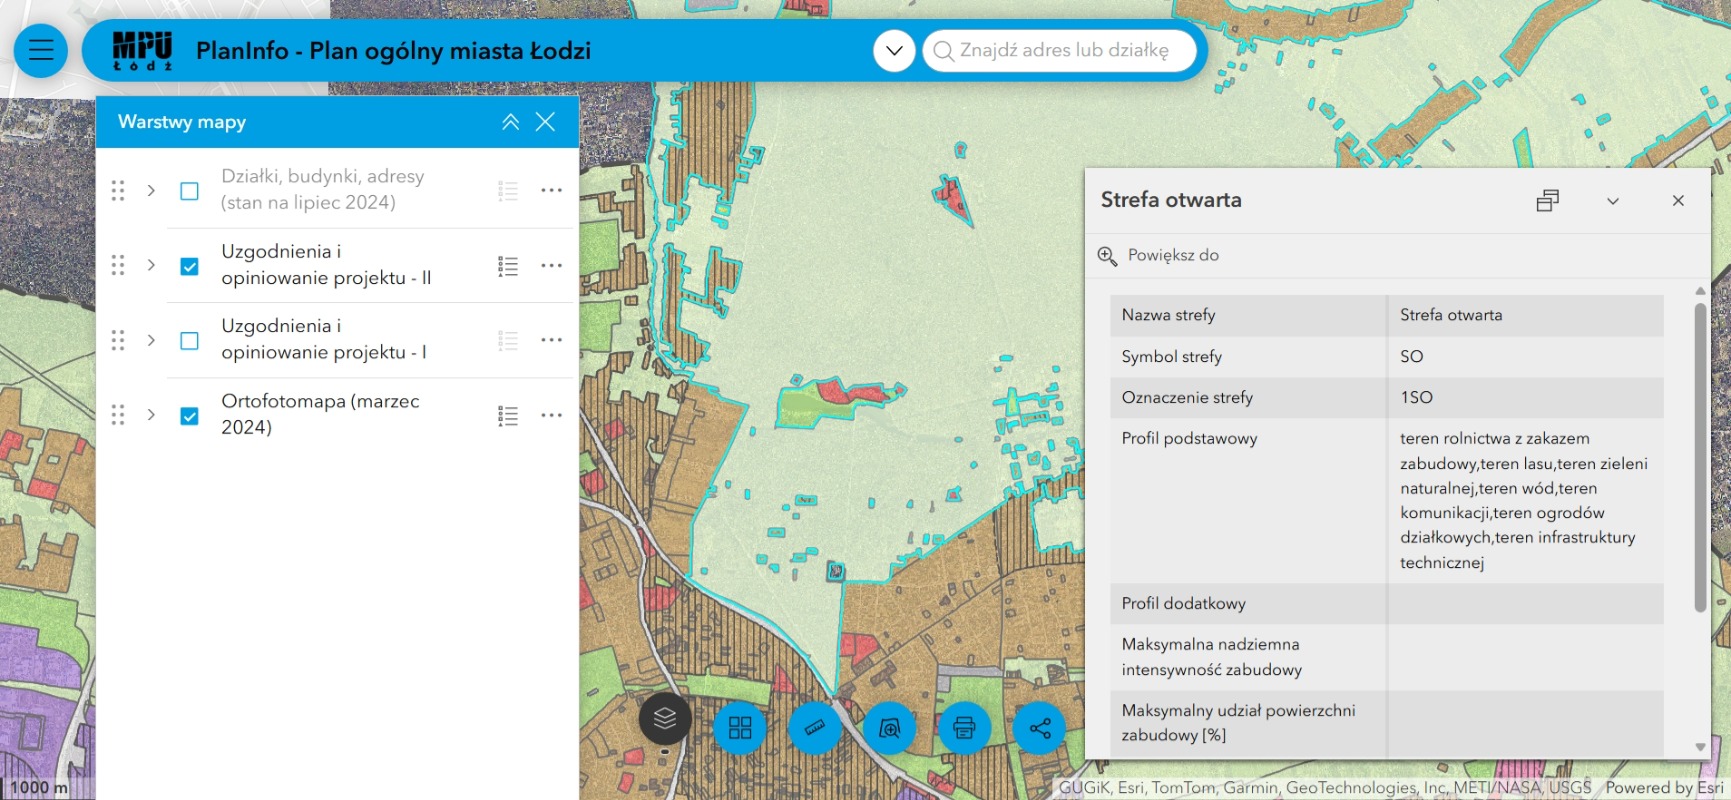Click the popup scroll down arrow
The height and width of the screenshot is (800, 1731).
coord(1700,747)
